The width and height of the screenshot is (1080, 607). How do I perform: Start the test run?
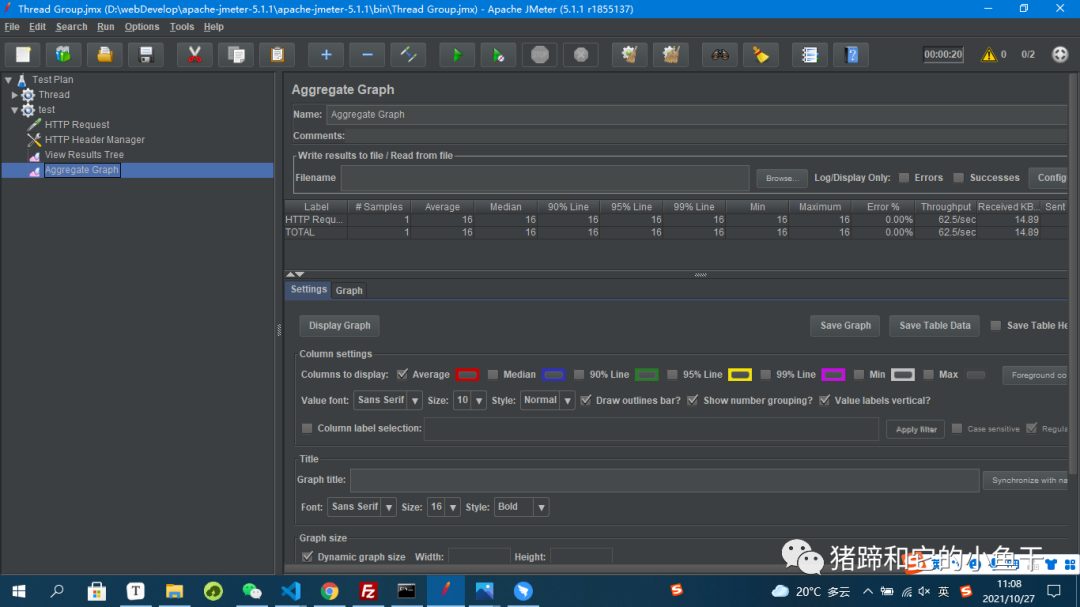[457, 54]
